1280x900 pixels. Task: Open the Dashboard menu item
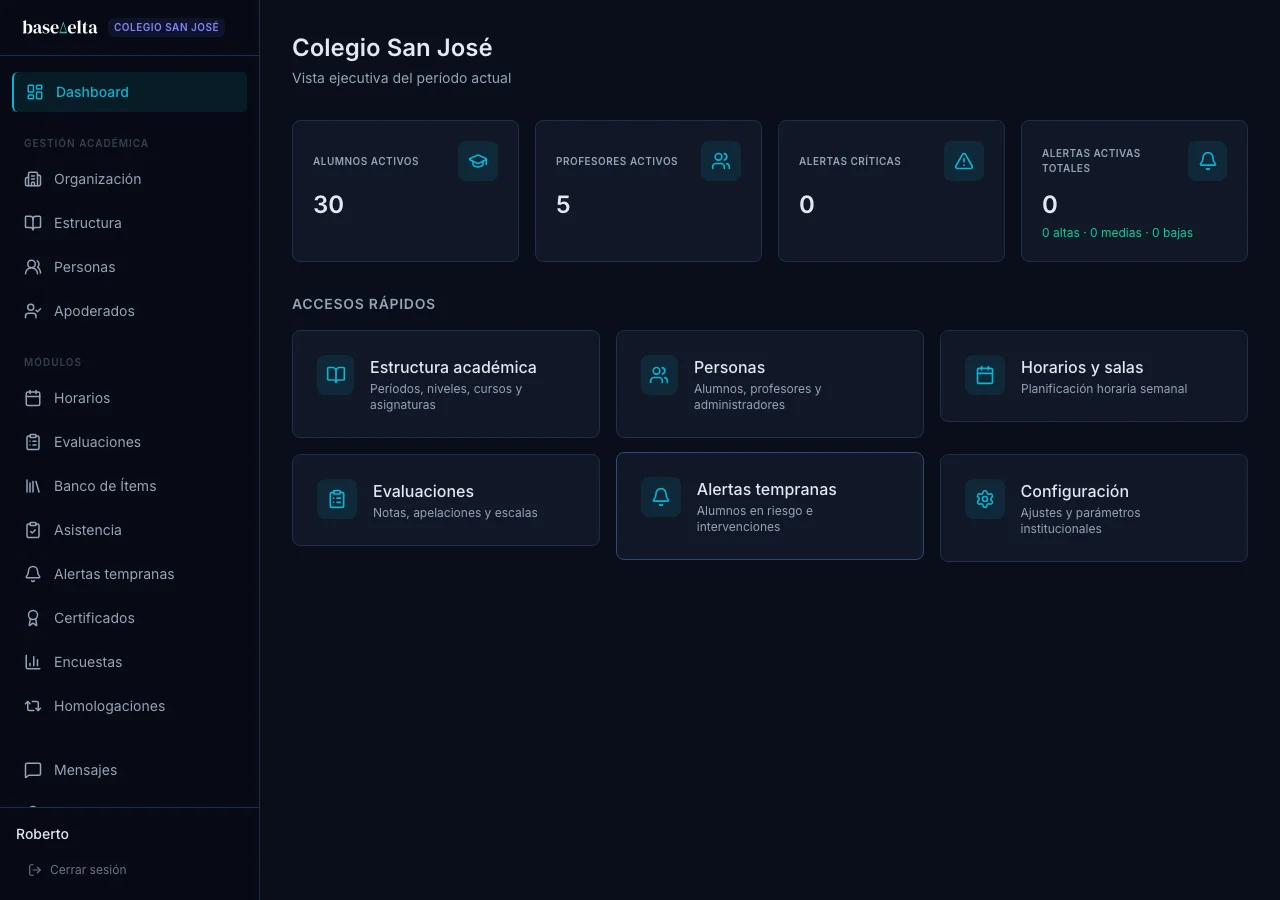point(130,92)
